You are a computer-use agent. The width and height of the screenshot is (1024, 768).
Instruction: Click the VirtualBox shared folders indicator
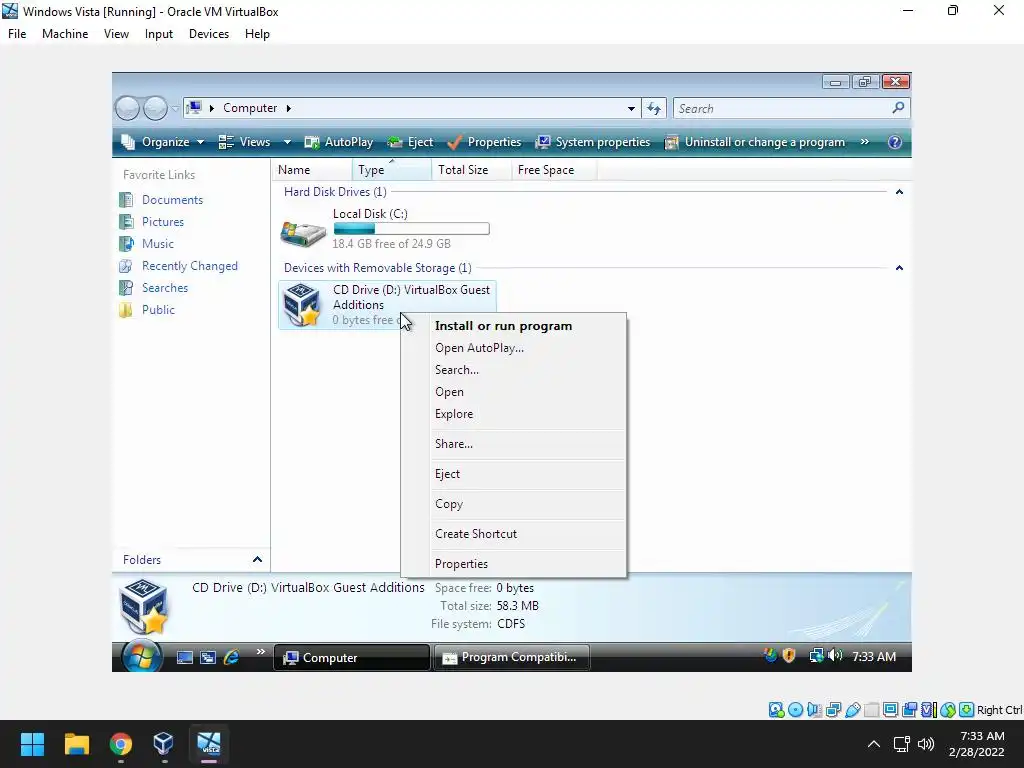[871, 710]
